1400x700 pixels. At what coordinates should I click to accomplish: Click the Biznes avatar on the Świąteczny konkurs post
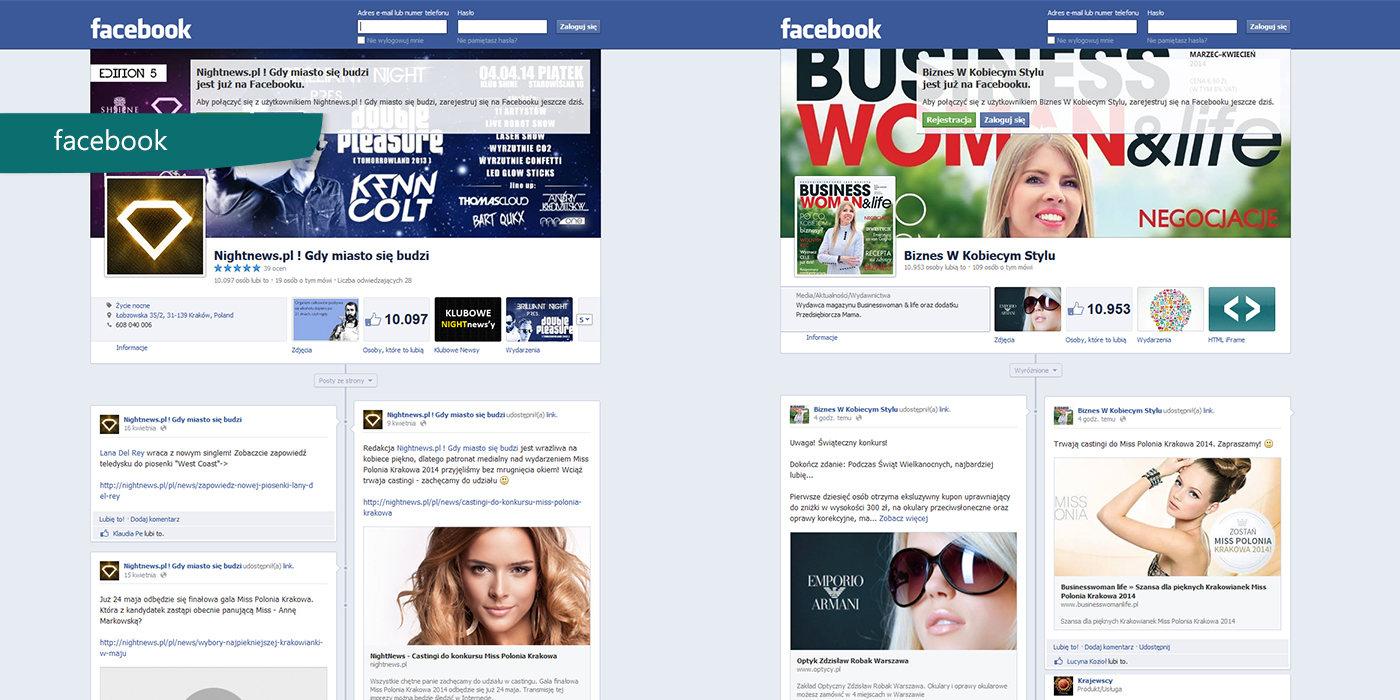[799, 414]
